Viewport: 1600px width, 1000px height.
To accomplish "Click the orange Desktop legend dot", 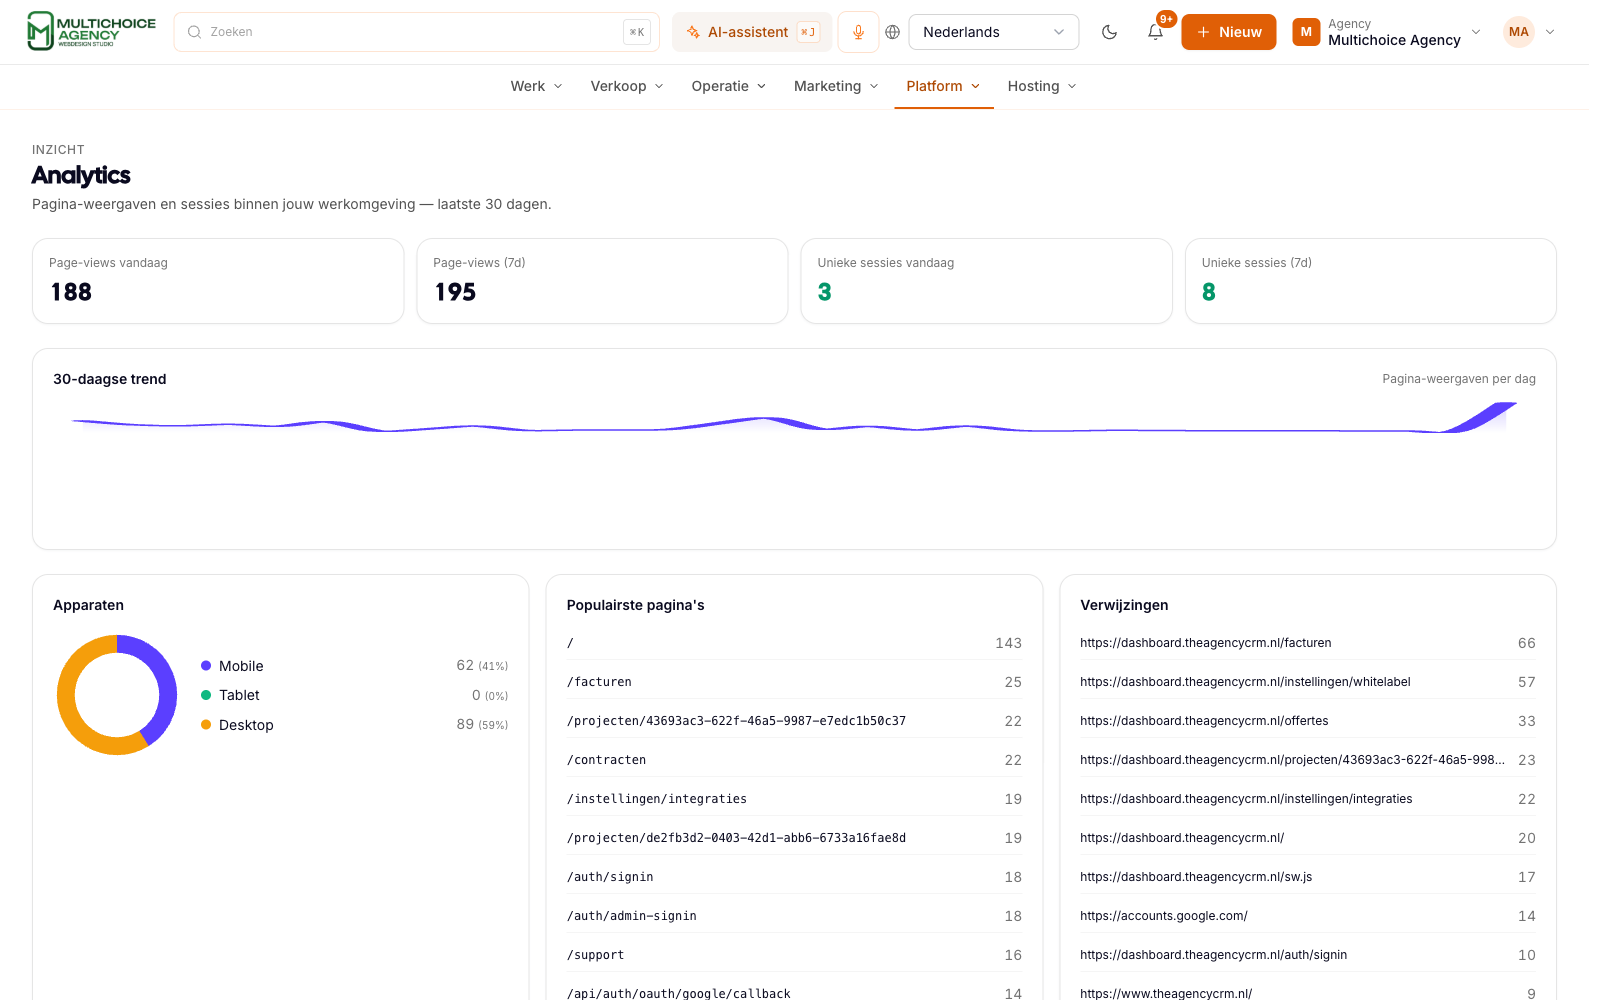I will (206, 725).
